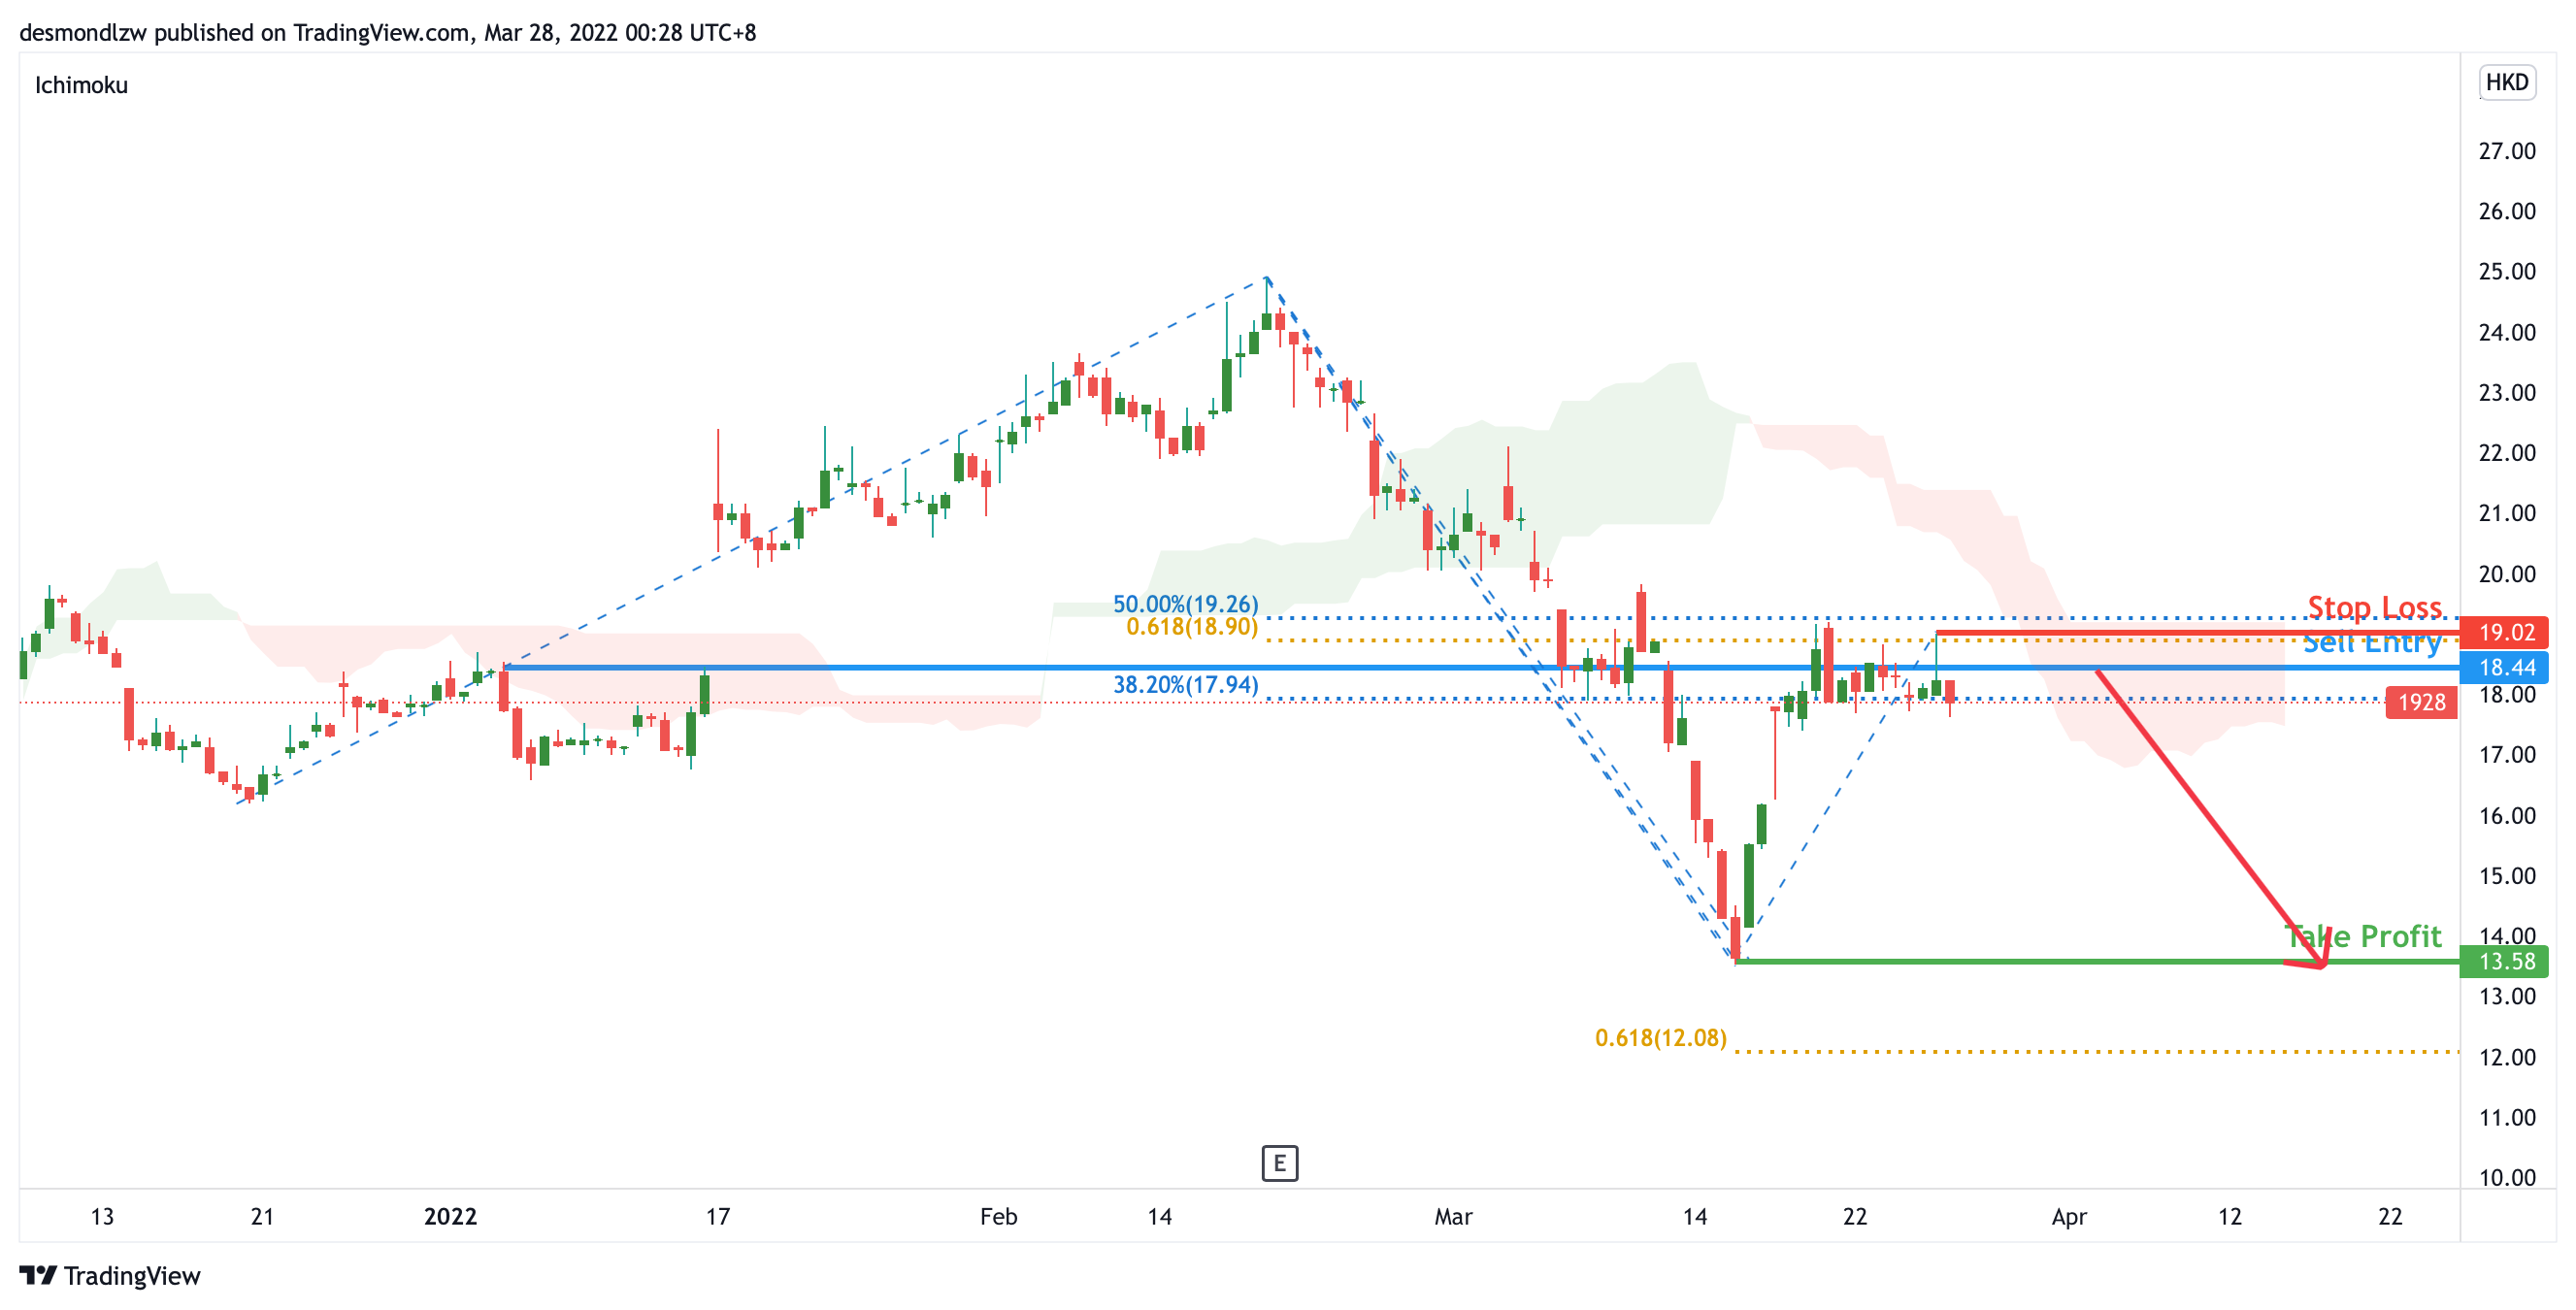The image size is (2576, 1310).
Task: Click the red 1928 ticker price label
Action: 2421,702
